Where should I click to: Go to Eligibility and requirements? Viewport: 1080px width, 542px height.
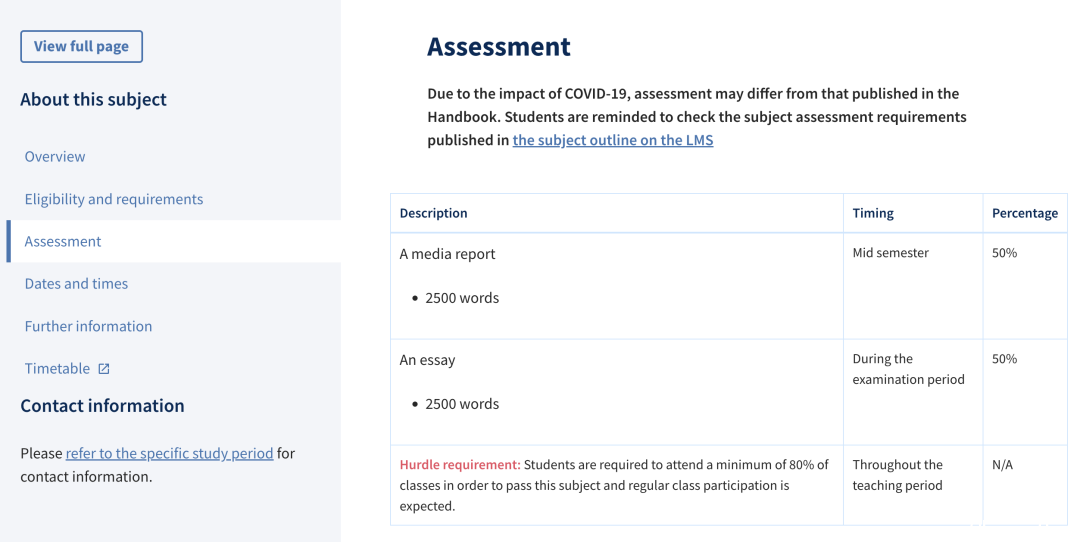point(114,199)
